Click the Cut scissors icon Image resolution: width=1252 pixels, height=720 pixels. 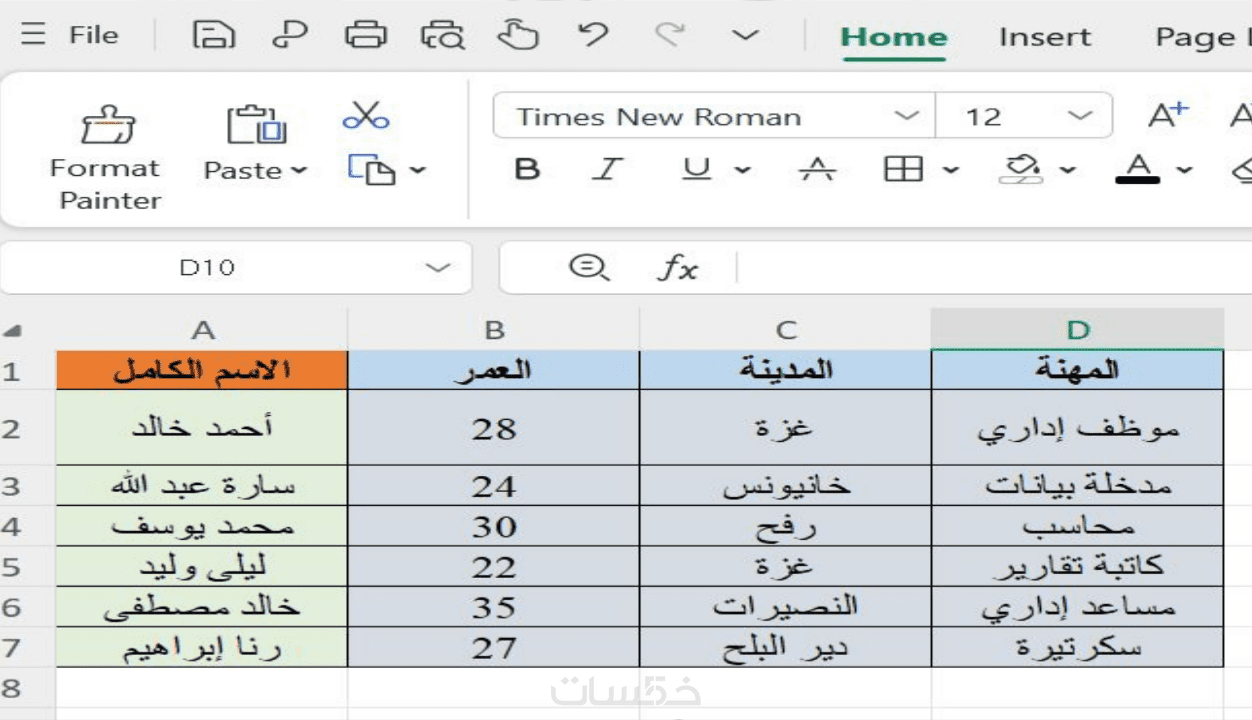click(x=365, y=115)
